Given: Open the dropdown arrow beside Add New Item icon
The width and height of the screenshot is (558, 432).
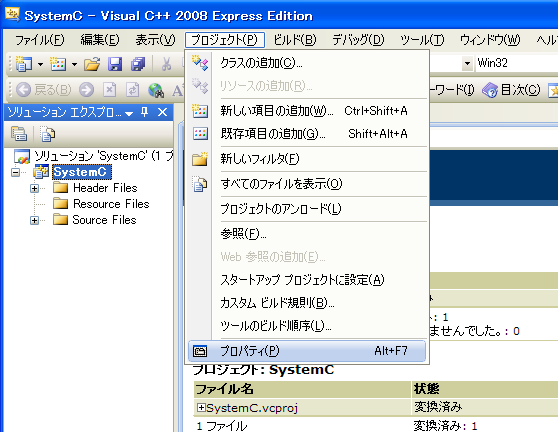Looking at the screenshot, I should (74, 64).
